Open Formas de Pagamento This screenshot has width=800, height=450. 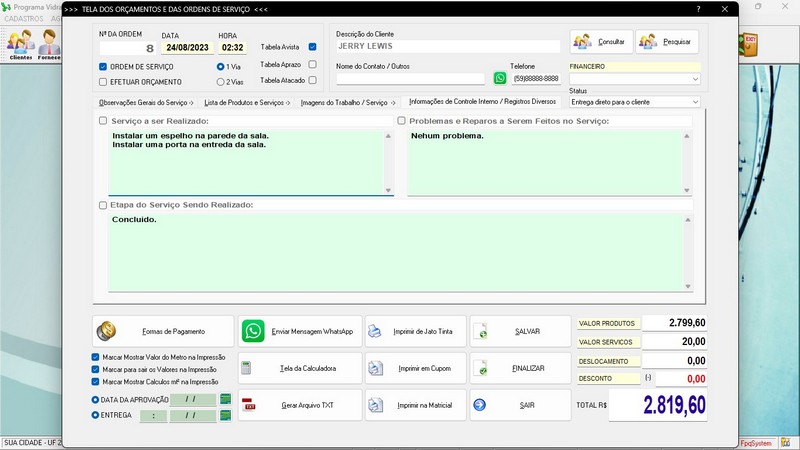pyautogui.click(x=163, y=331)
